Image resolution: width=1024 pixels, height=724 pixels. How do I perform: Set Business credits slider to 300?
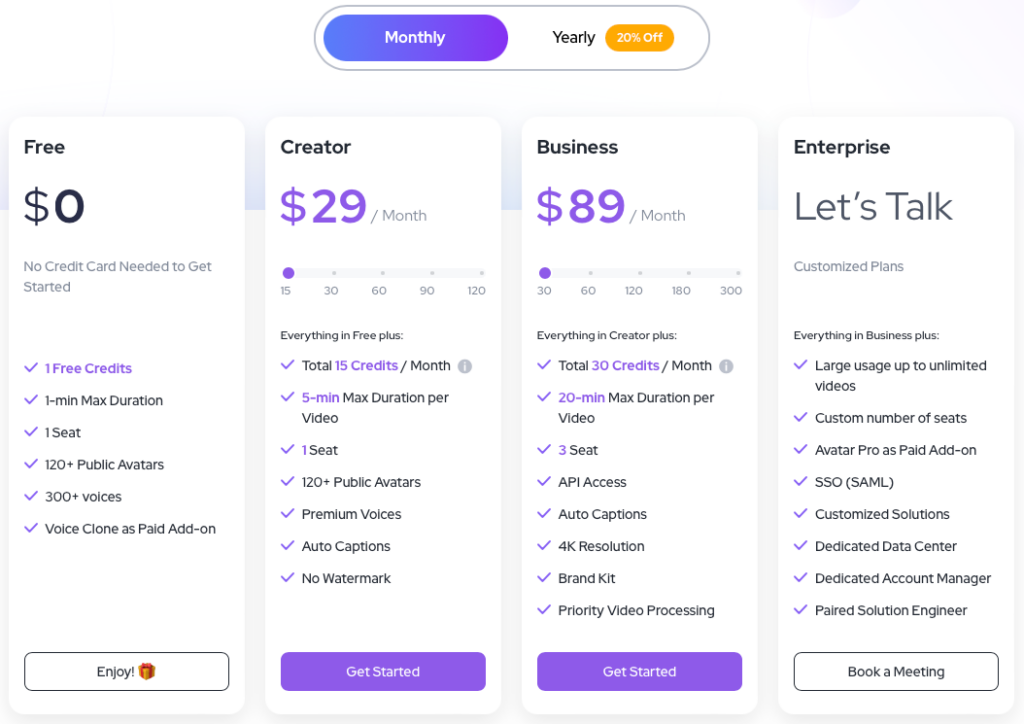(x=738, y=273)
